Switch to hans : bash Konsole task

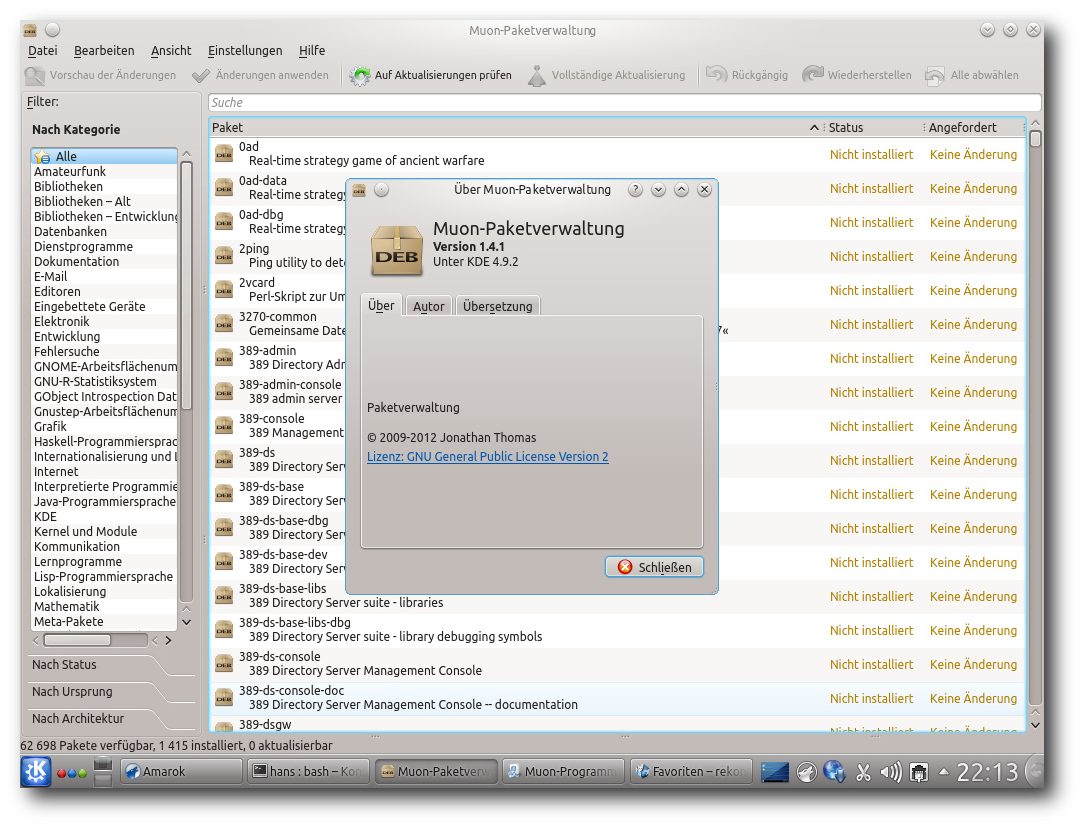308,771
